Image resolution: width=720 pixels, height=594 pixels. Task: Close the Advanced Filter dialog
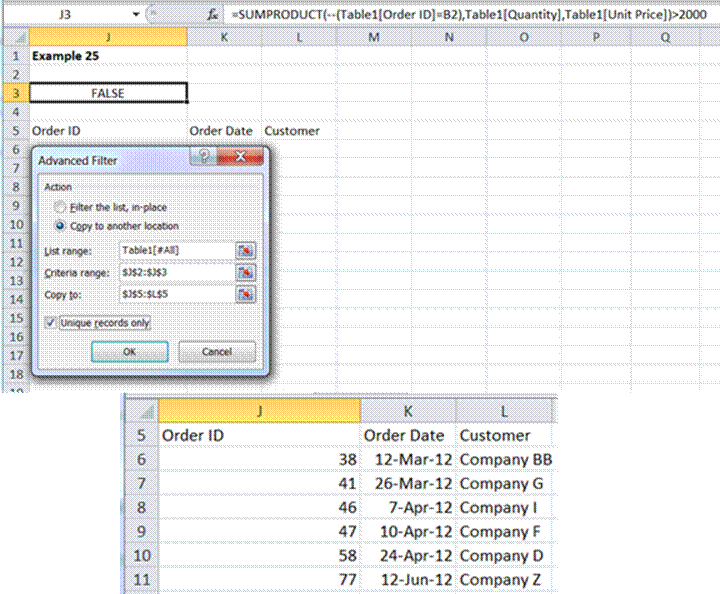[240, 158]
